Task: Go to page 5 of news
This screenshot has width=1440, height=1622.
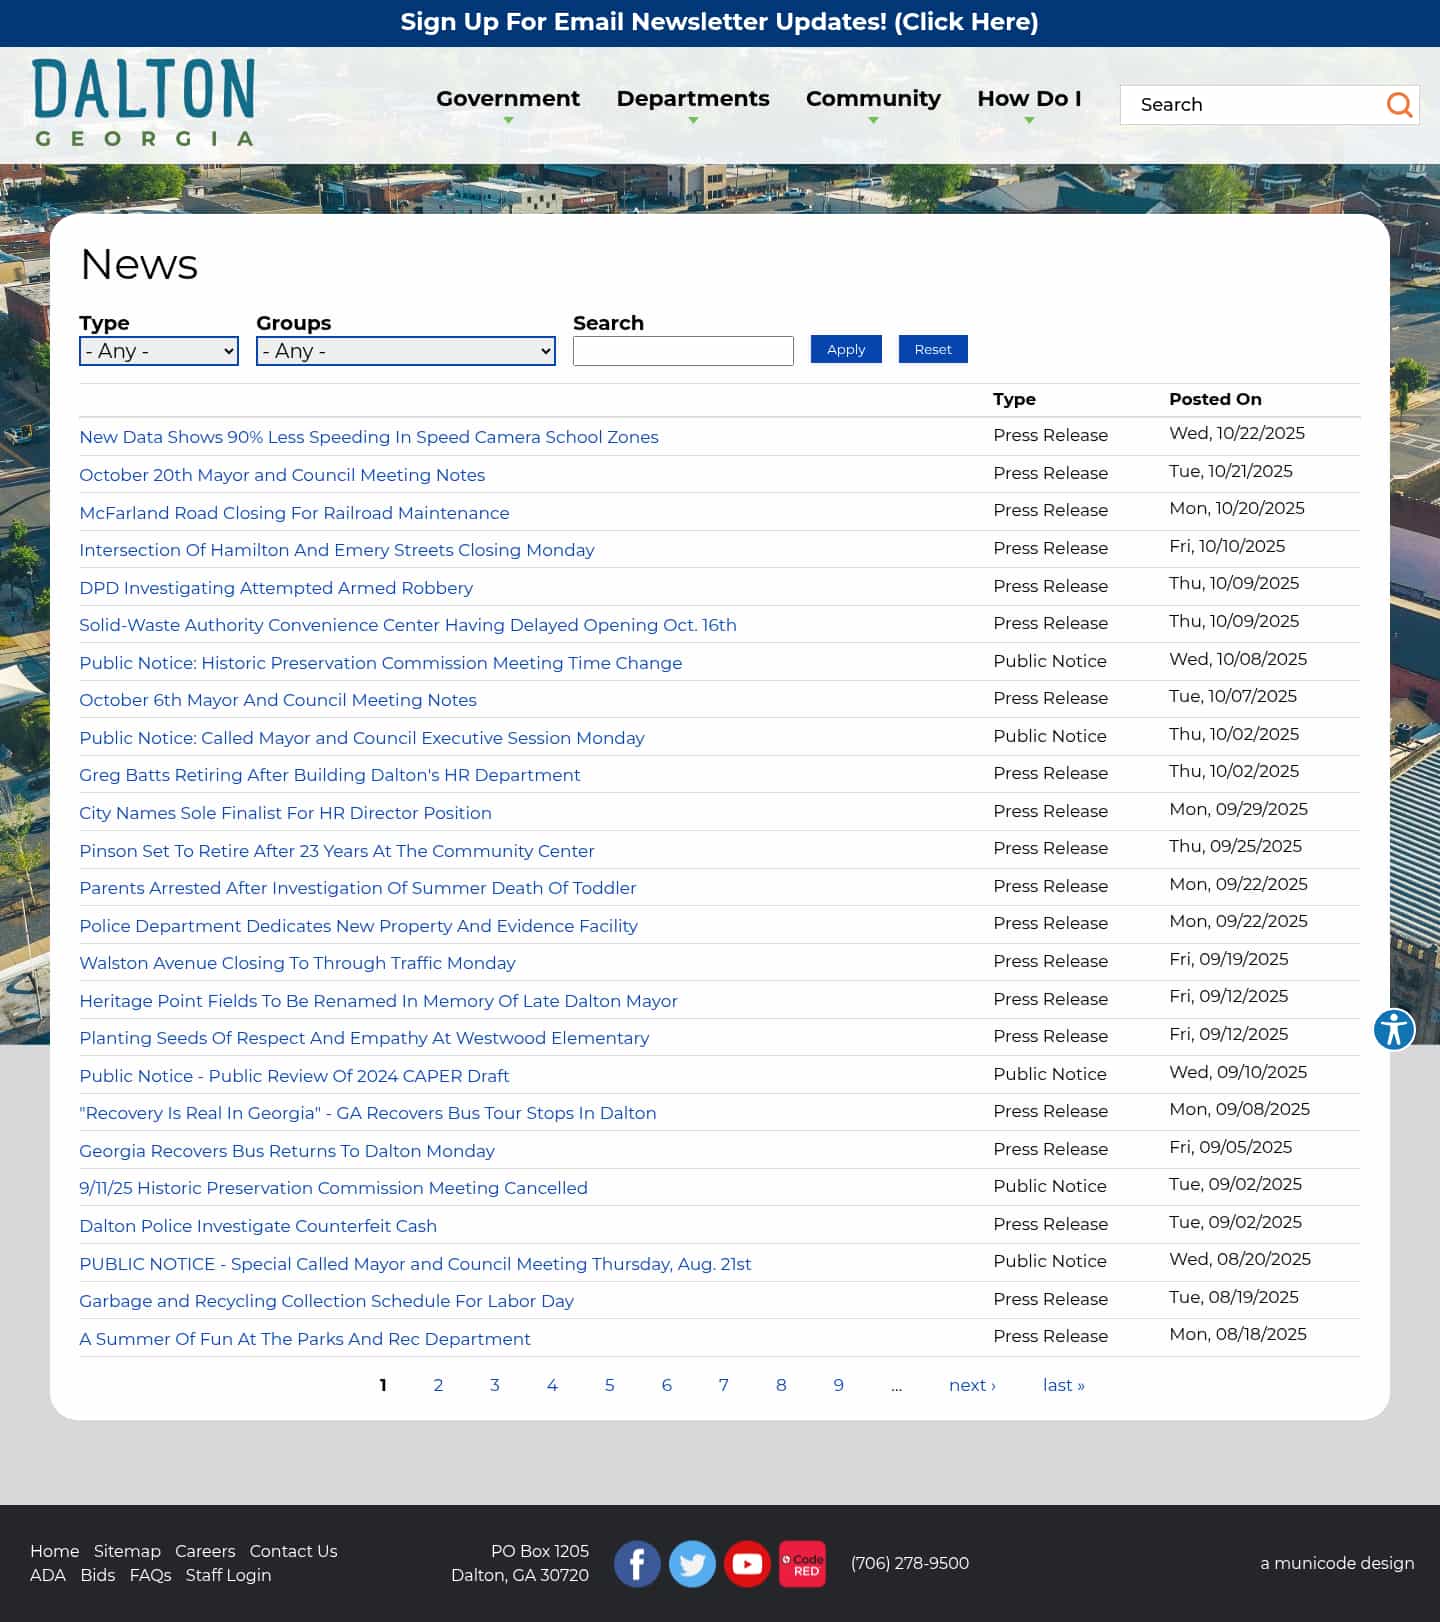Action: [x=609, y=1385]
